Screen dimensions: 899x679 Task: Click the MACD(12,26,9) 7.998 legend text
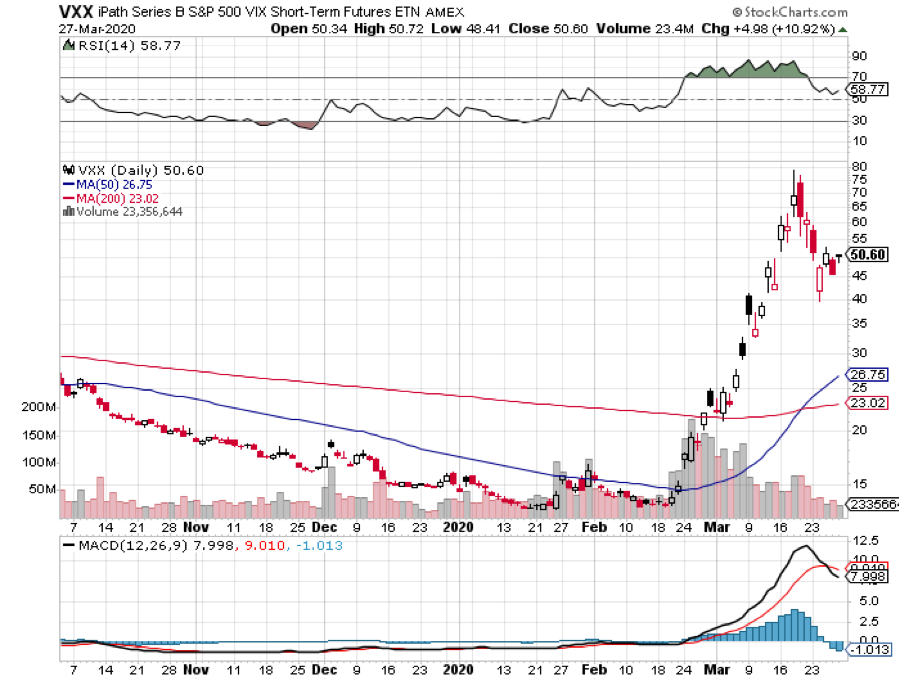(156, 545)
